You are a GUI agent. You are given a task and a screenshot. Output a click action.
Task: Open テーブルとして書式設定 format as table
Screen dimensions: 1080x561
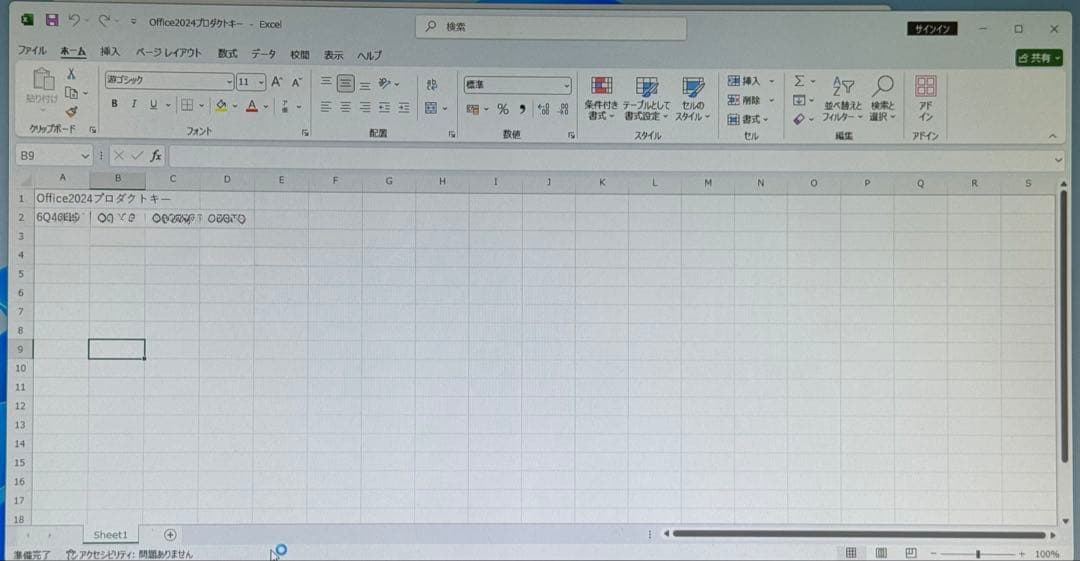[646, 99]
